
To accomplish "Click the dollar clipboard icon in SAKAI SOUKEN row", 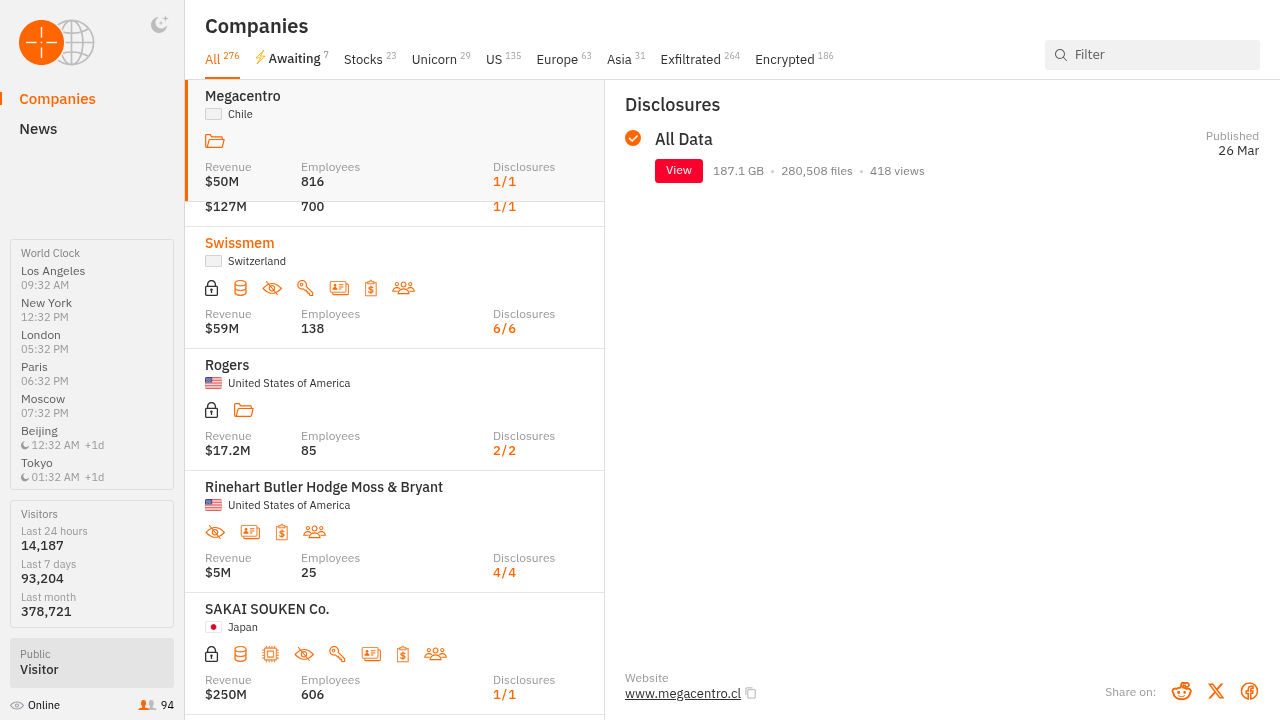I will tap(403, 654).
